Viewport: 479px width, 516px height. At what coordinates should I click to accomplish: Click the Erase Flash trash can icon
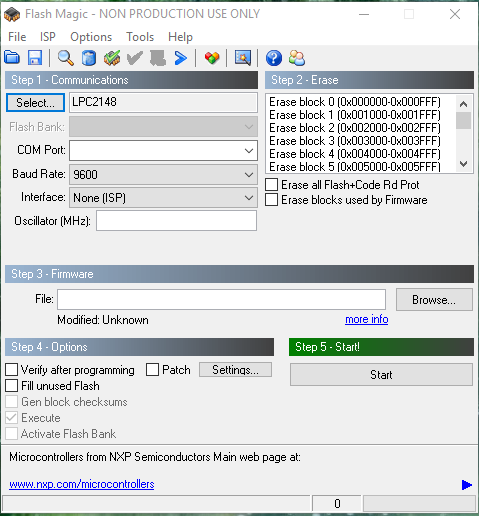pyautogui.click(x=89, y=58)
